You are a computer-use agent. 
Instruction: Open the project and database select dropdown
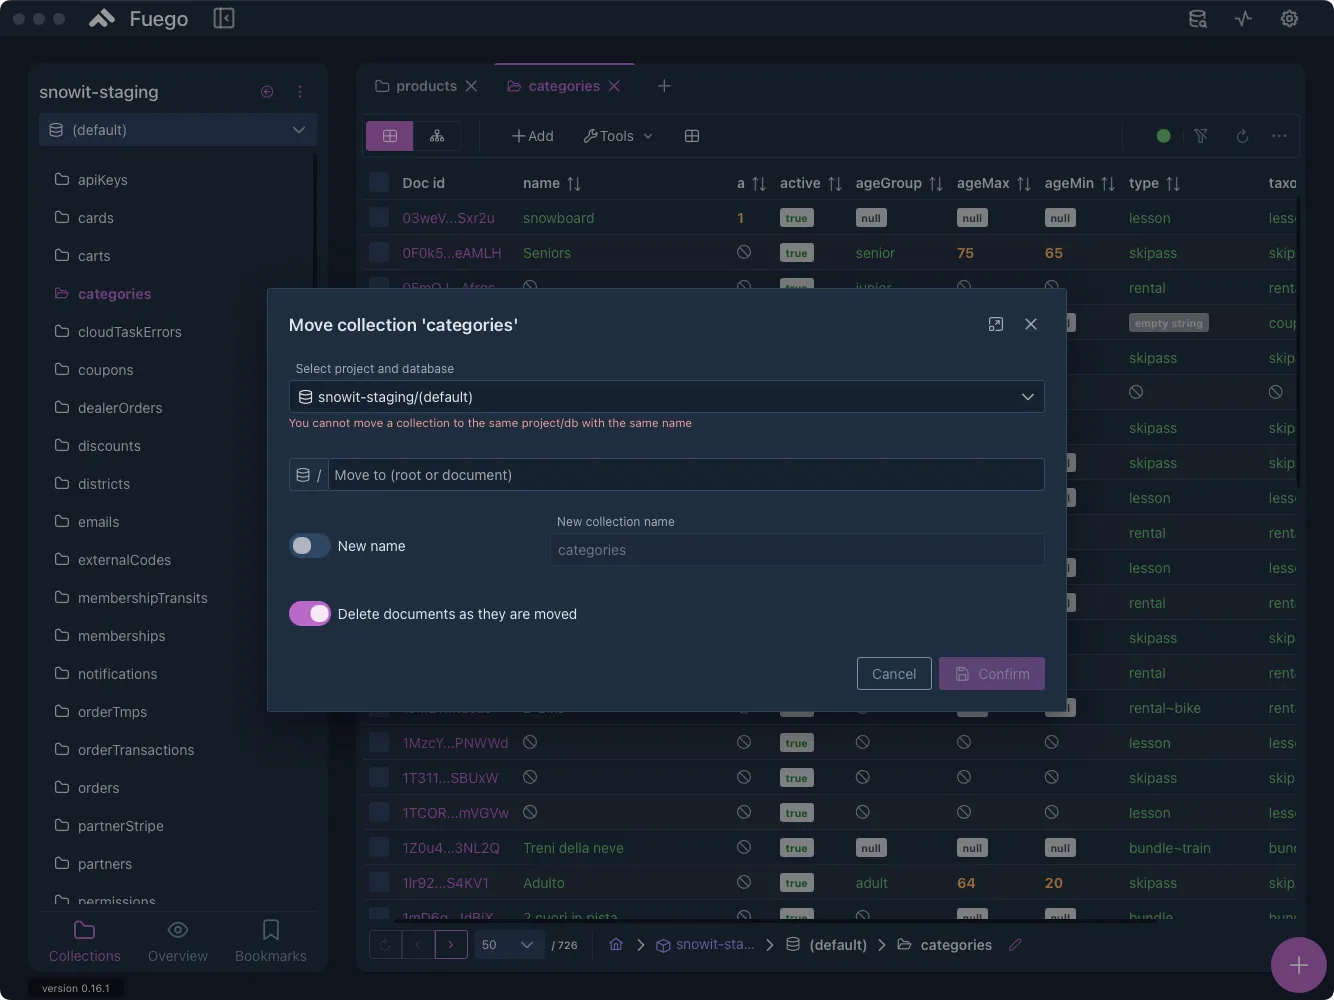(666, 397)
